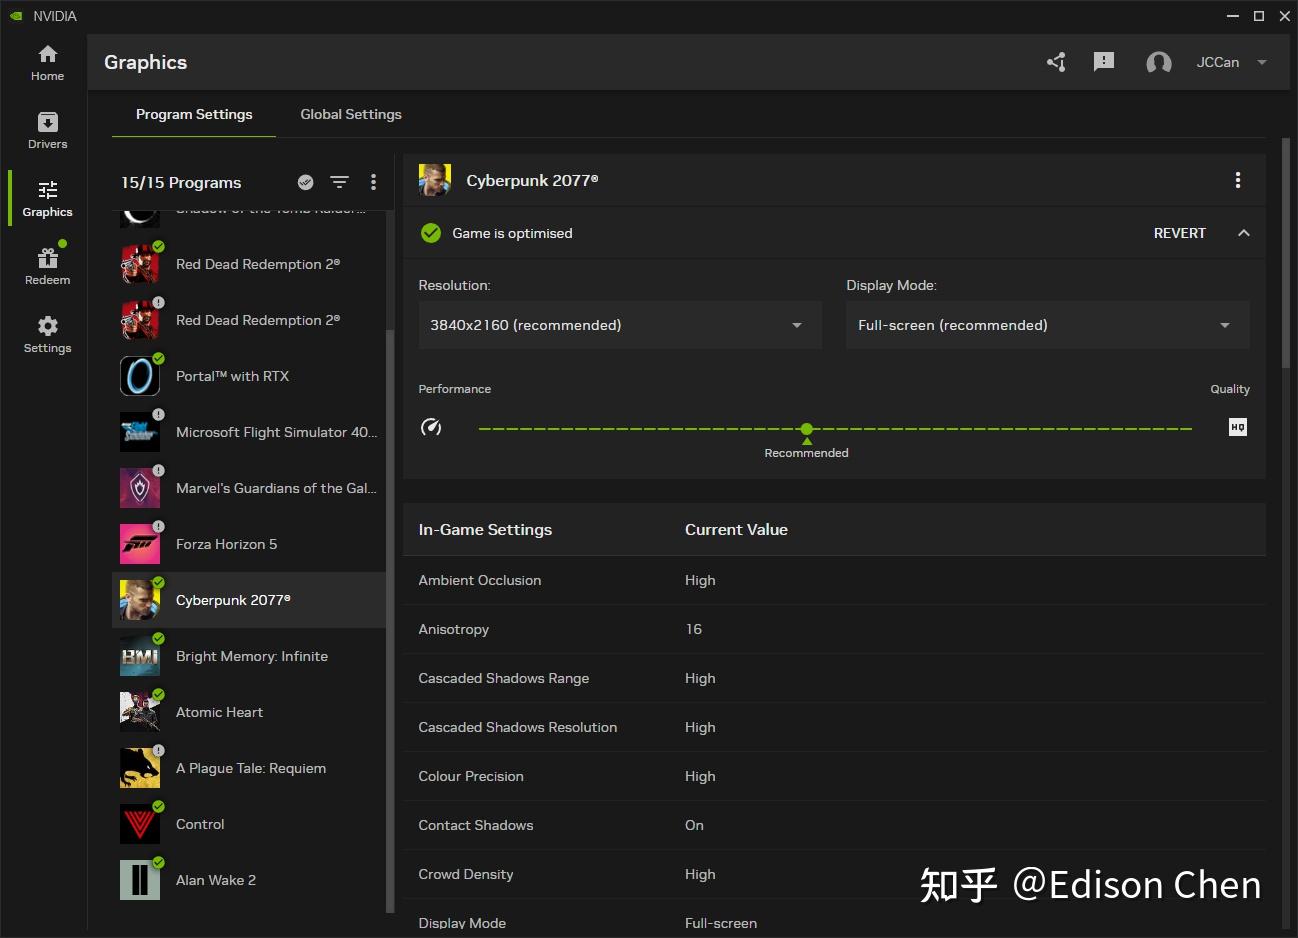Open the JCCan account menu

[x=1230, y=62]
